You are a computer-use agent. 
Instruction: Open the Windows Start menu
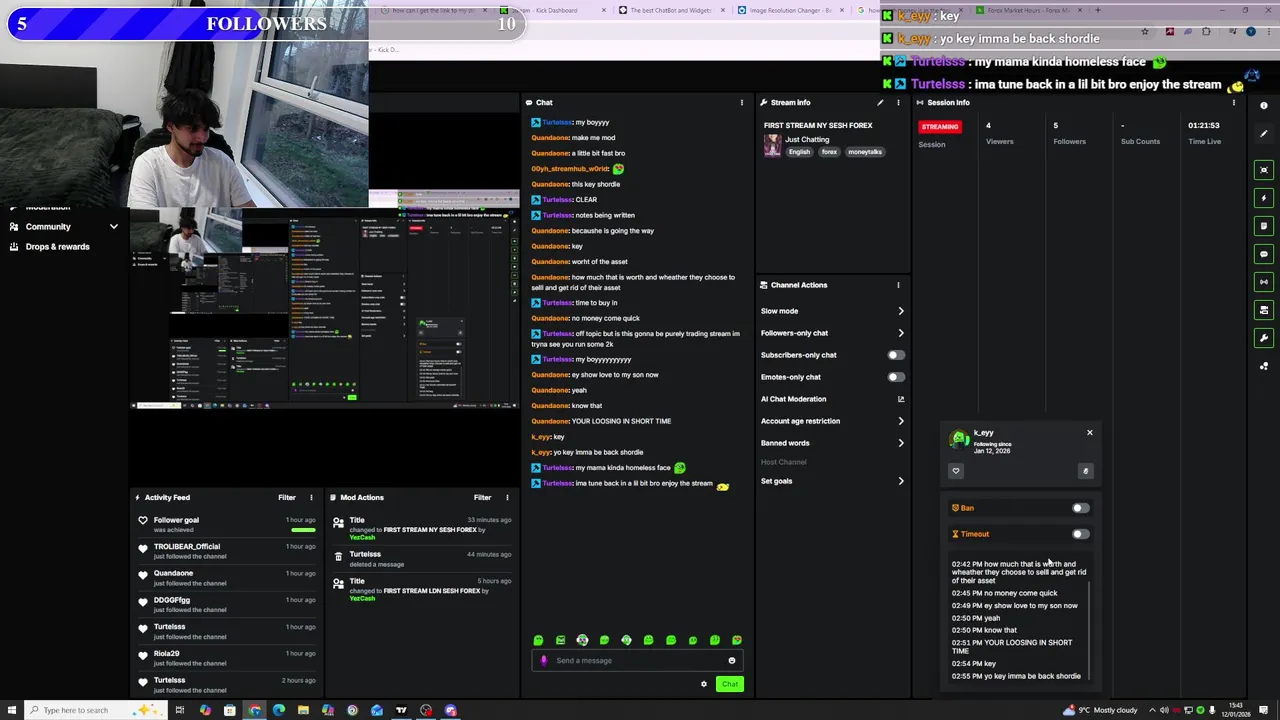(x=12, y=710)
